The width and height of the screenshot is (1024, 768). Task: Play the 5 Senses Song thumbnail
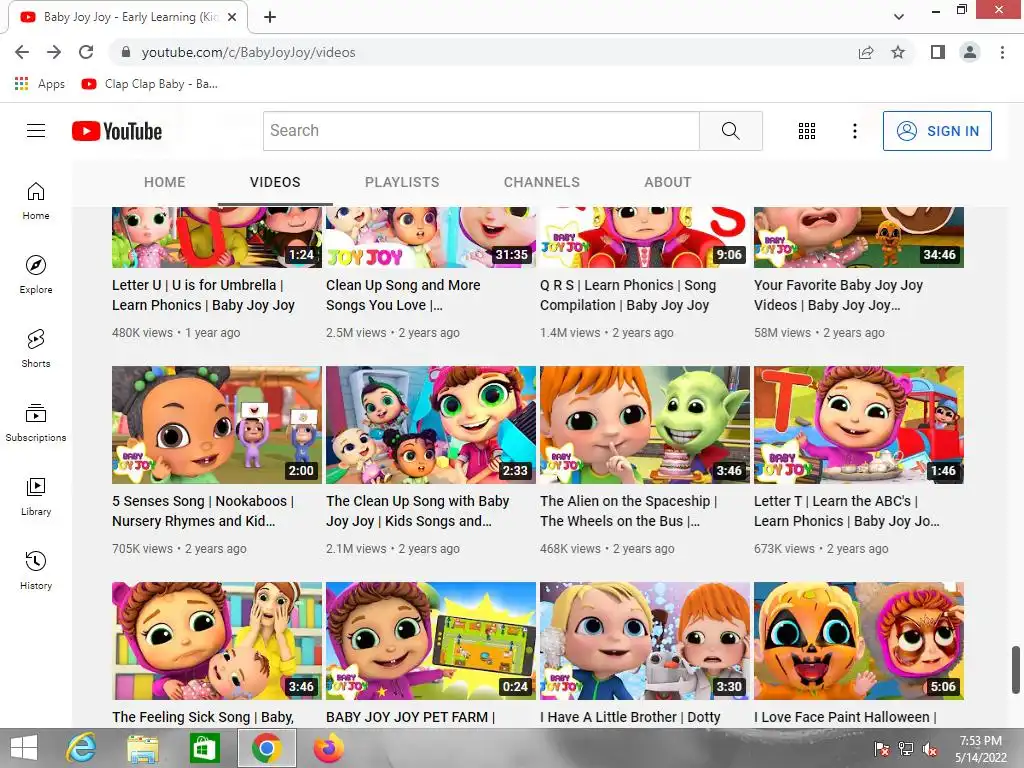click(x=217, y=425)
